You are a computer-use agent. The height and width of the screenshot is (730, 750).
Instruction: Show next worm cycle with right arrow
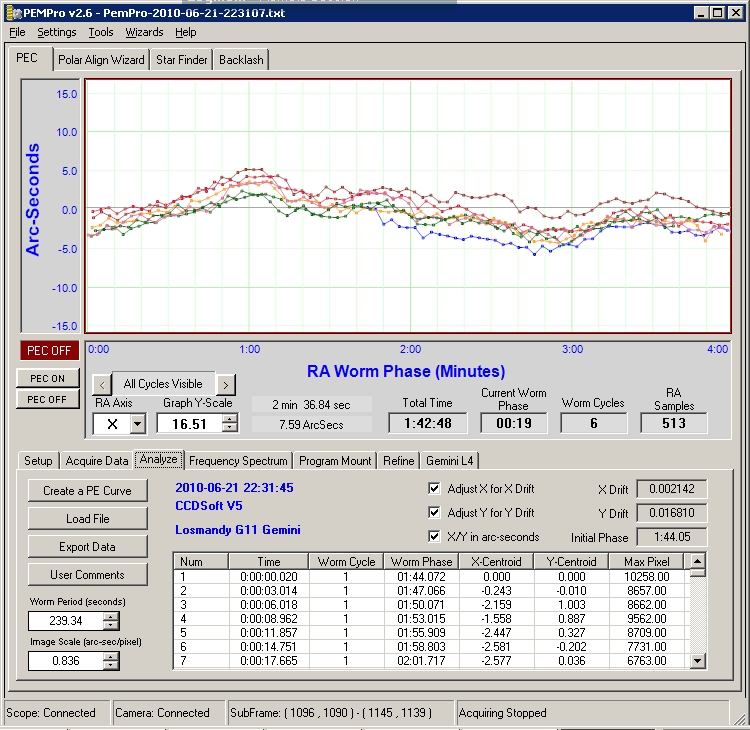coord(226,384)
